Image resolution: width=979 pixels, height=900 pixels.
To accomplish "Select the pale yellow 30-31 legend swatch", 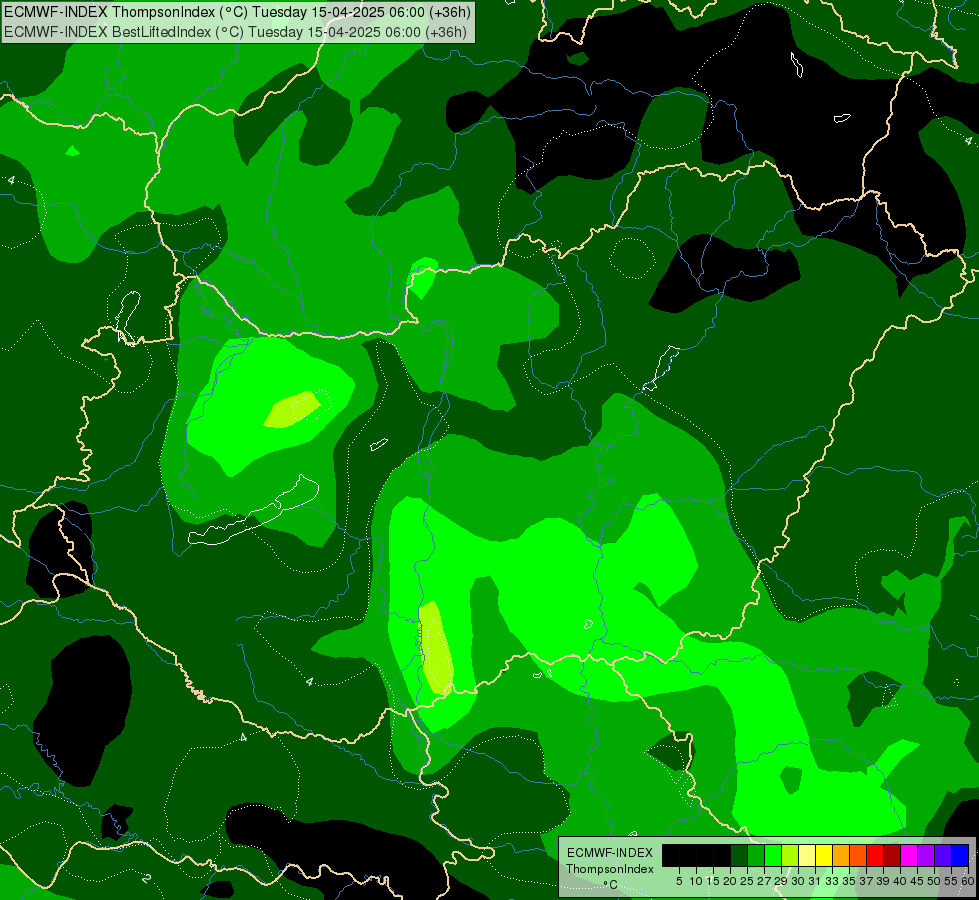I will coord(807,855).
